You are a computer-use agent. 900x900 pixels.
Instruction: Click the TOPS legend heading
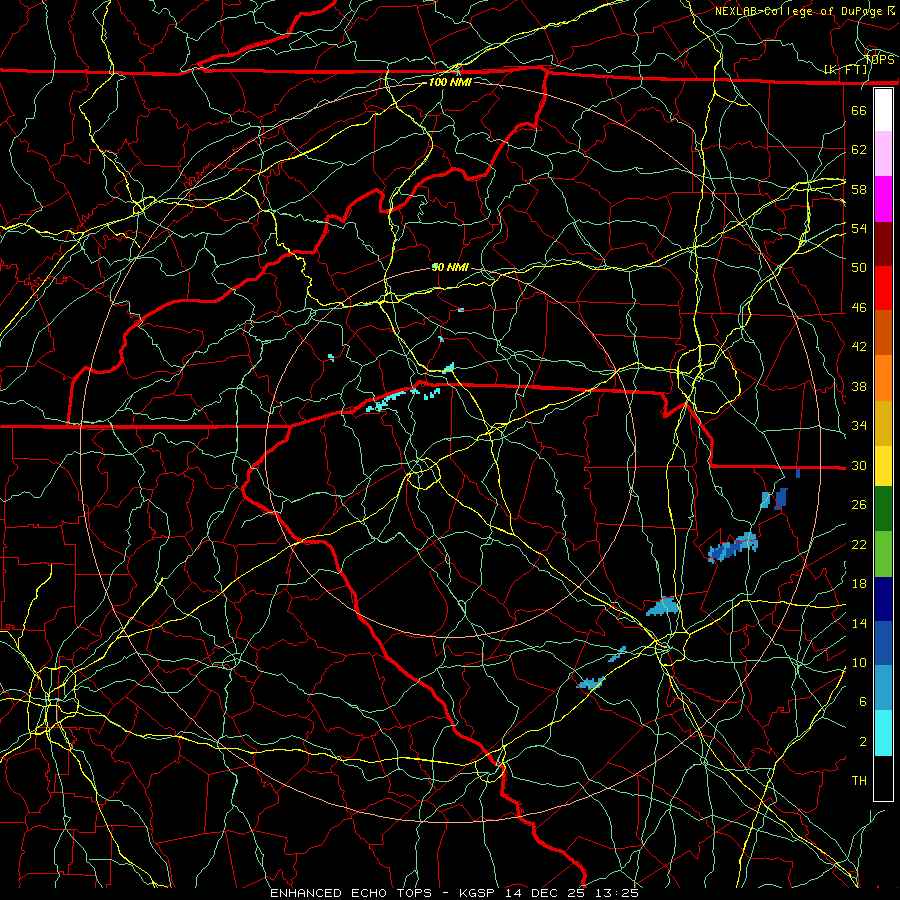tap(880, 60)
